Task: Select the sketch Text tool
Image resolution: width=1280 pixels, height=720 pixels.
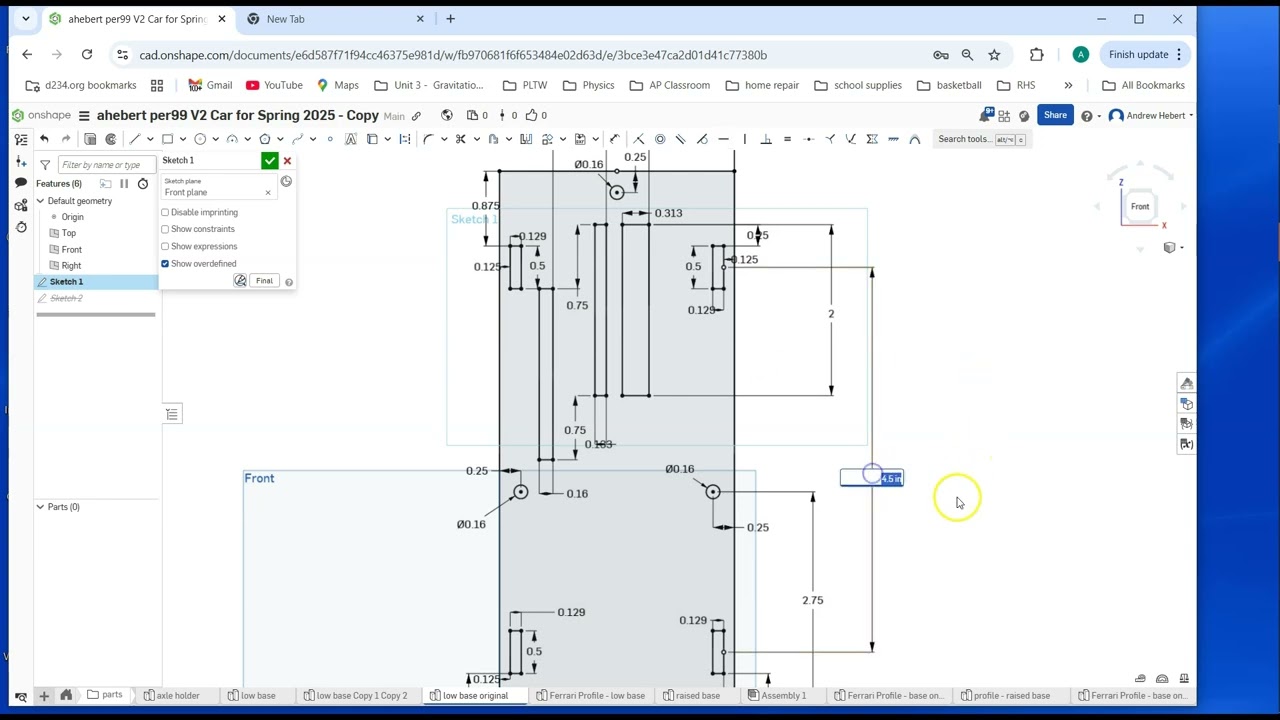Action: point(351,139)
